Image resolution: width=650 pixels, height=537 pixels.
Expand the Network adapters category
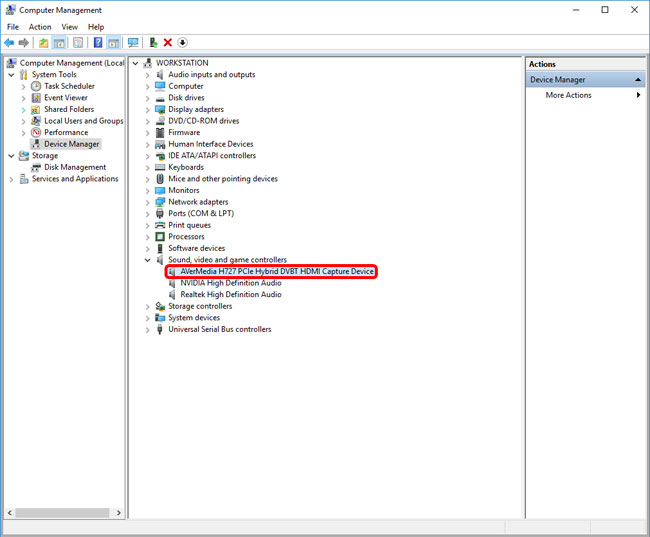147,202
